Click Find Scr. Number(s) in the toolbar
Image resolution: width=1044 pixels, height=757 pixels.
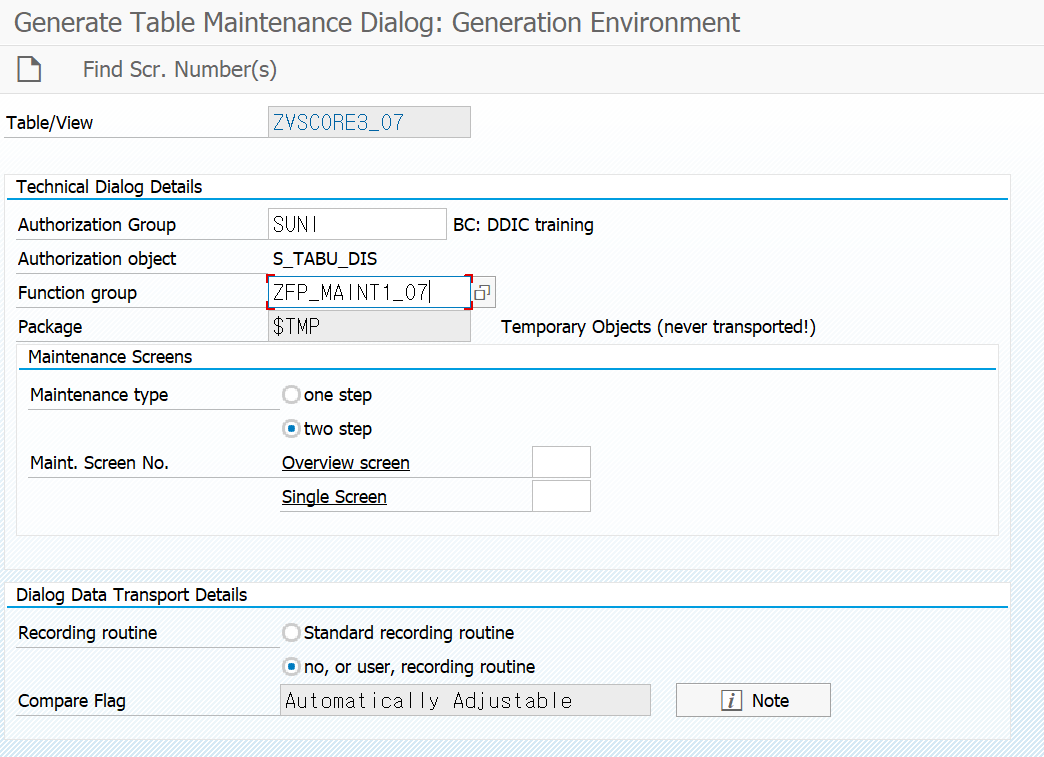pos(180,69)
